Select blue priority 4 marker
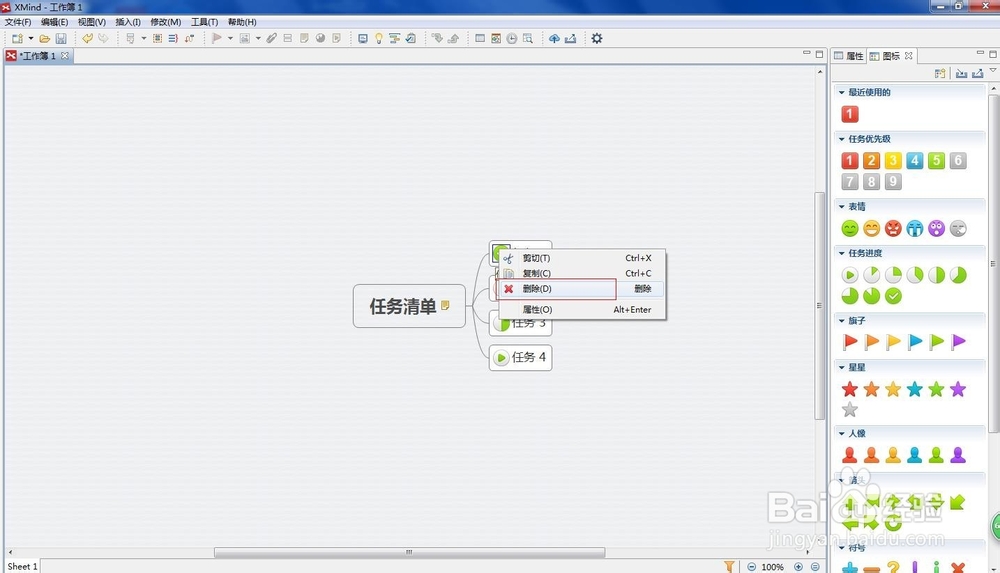The width and height of the screenshot is (1000, 573). point(915,160)
